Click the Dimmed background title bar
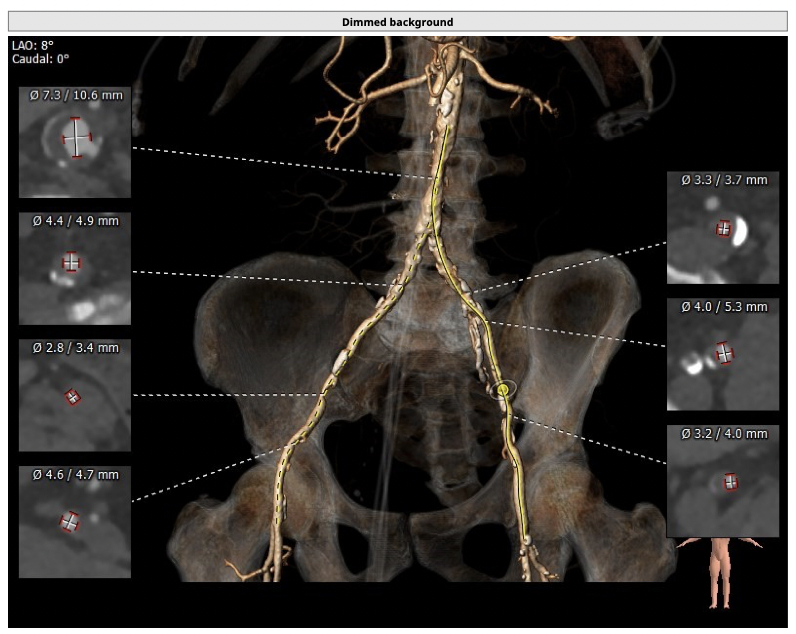Image resolution: width=796 pixels, height=634 pixels. (x=397, y=21)
